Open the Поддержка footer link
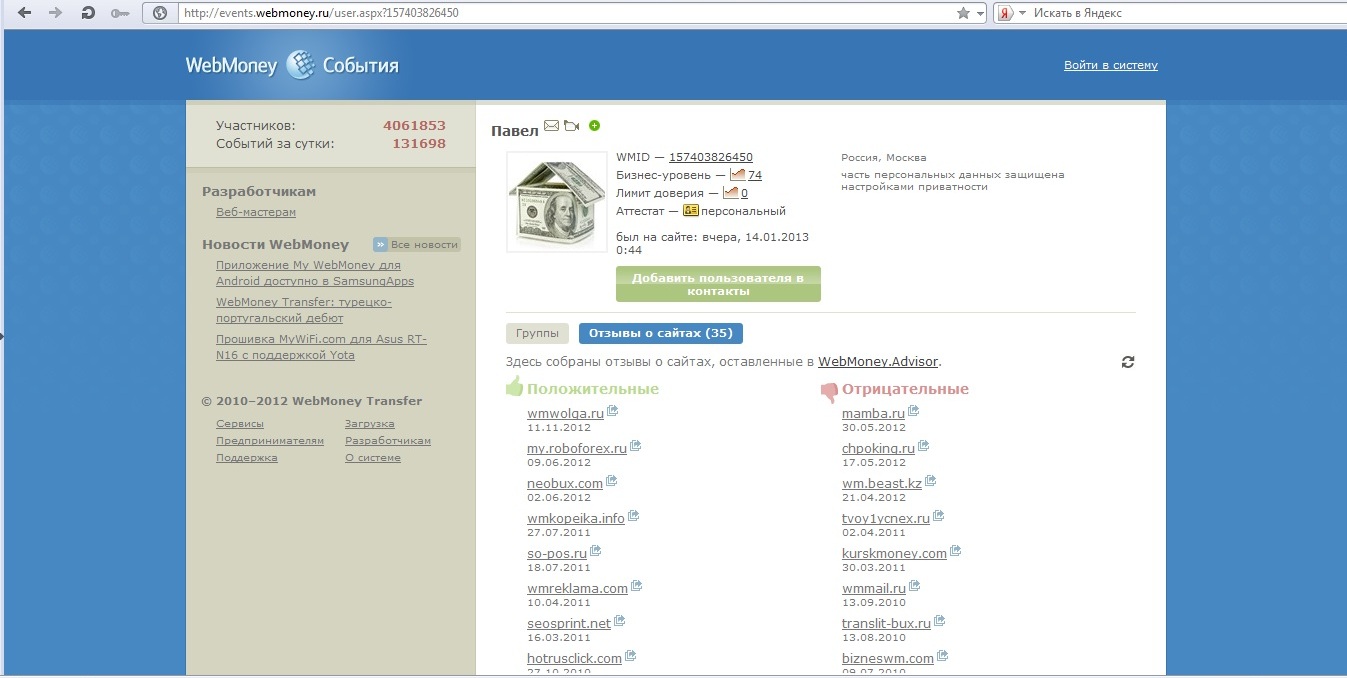1347x678 pixels. click(247, 458)
